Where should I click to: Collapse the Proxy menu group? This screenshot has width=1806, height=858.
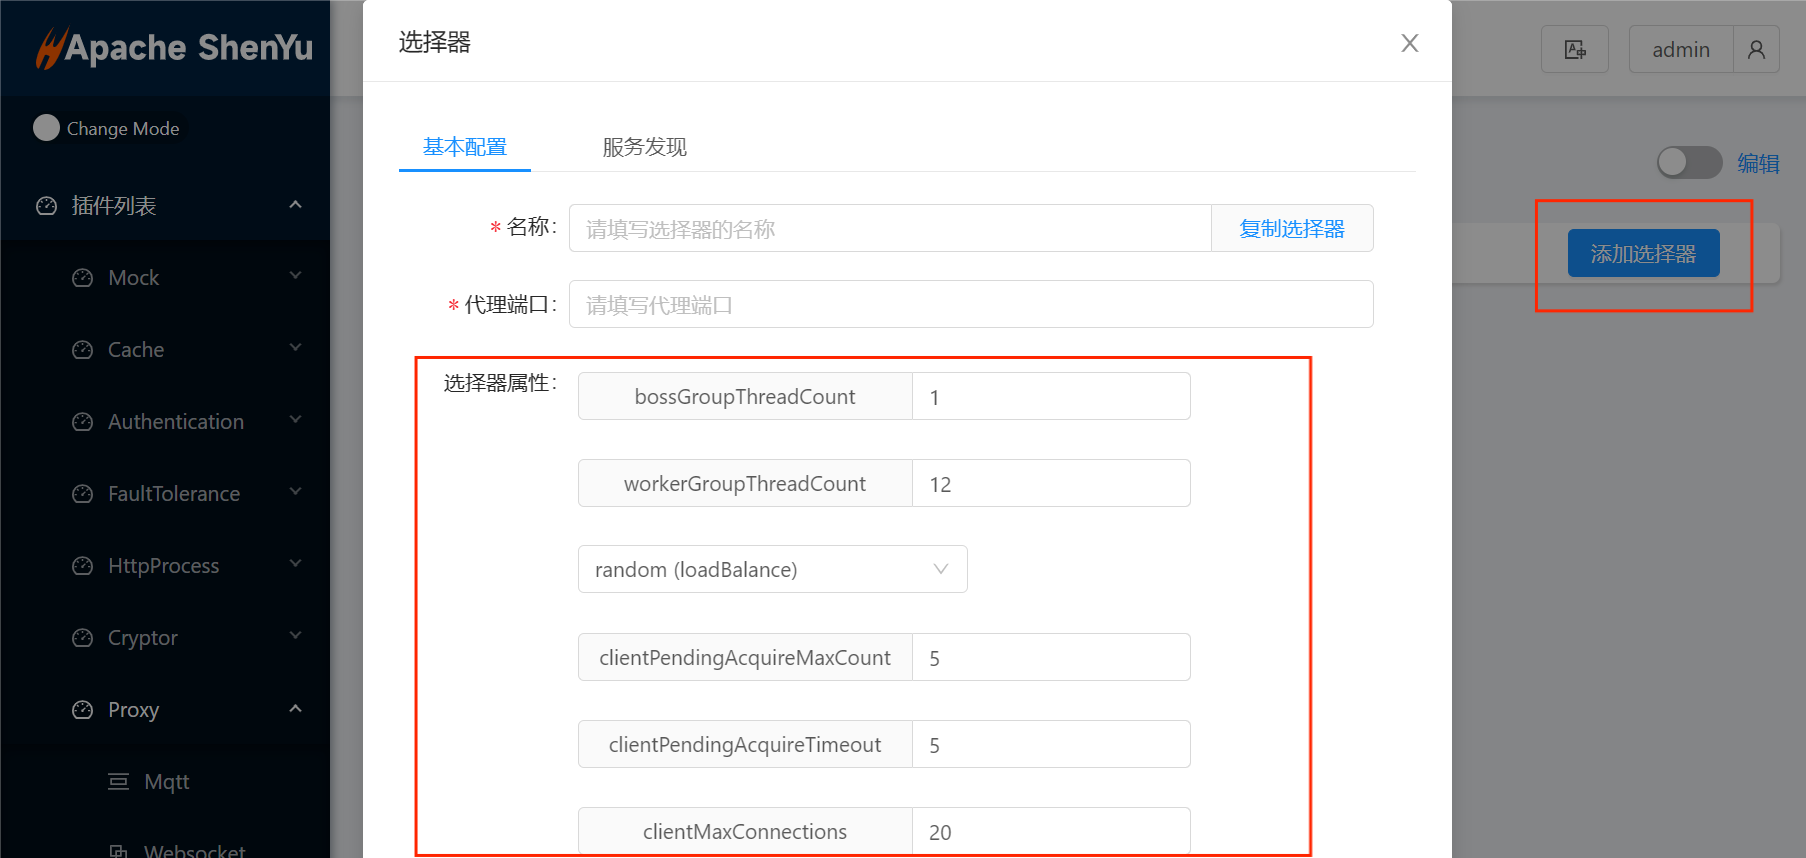click(x=295, y=709)
